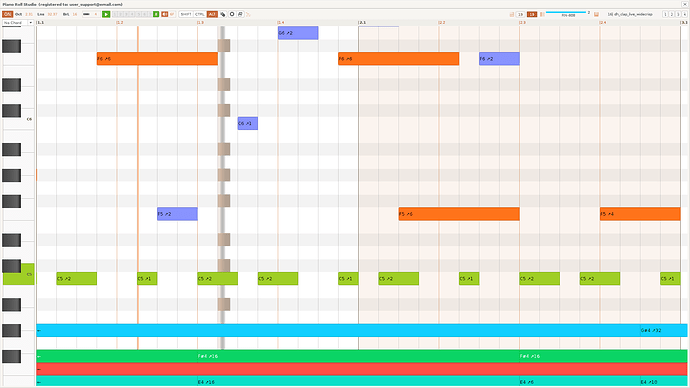Click the scissors cut icon in toolbar
The image size is (690, 388).
248,15
